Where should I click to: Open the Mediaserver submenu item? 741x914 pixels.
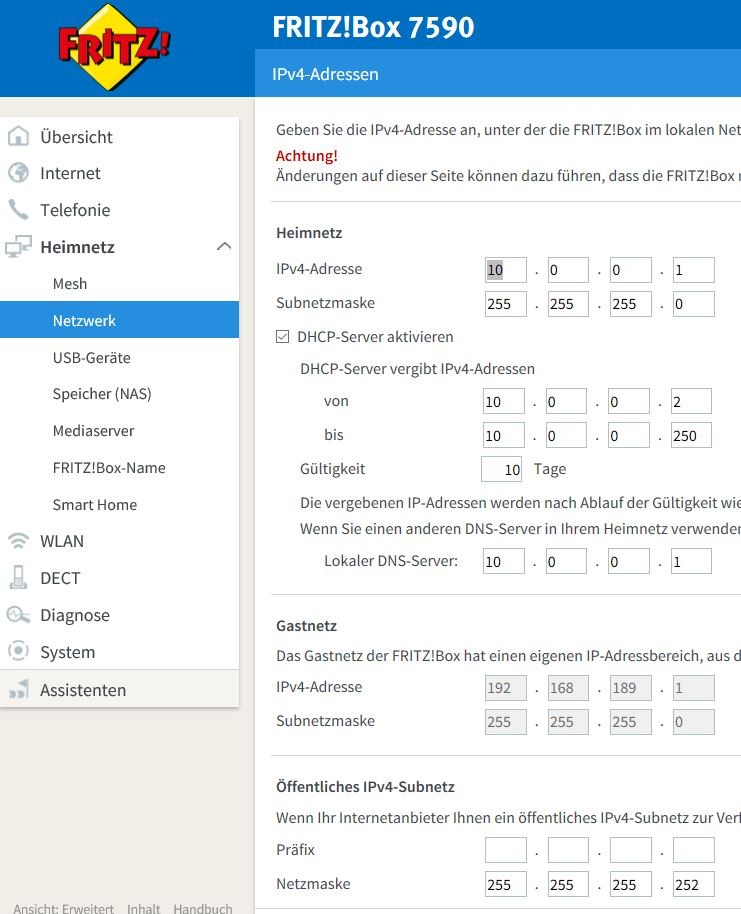click(93, 431)
